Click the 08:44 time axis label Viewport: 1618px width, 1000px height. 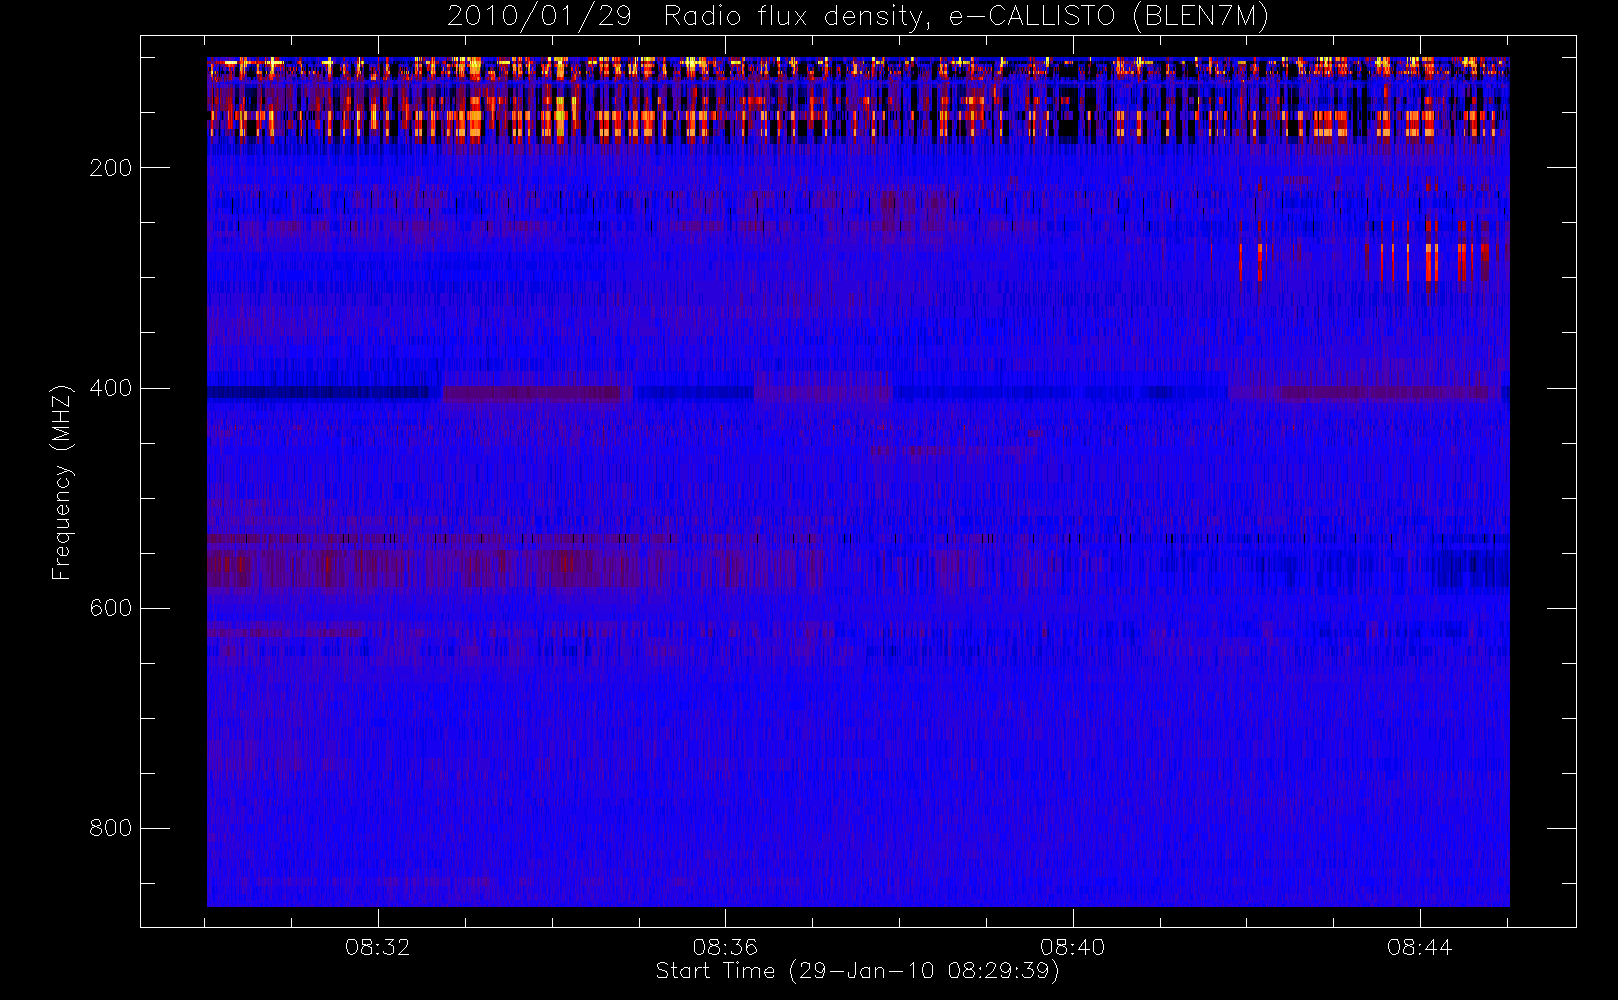pos(1419,947)
